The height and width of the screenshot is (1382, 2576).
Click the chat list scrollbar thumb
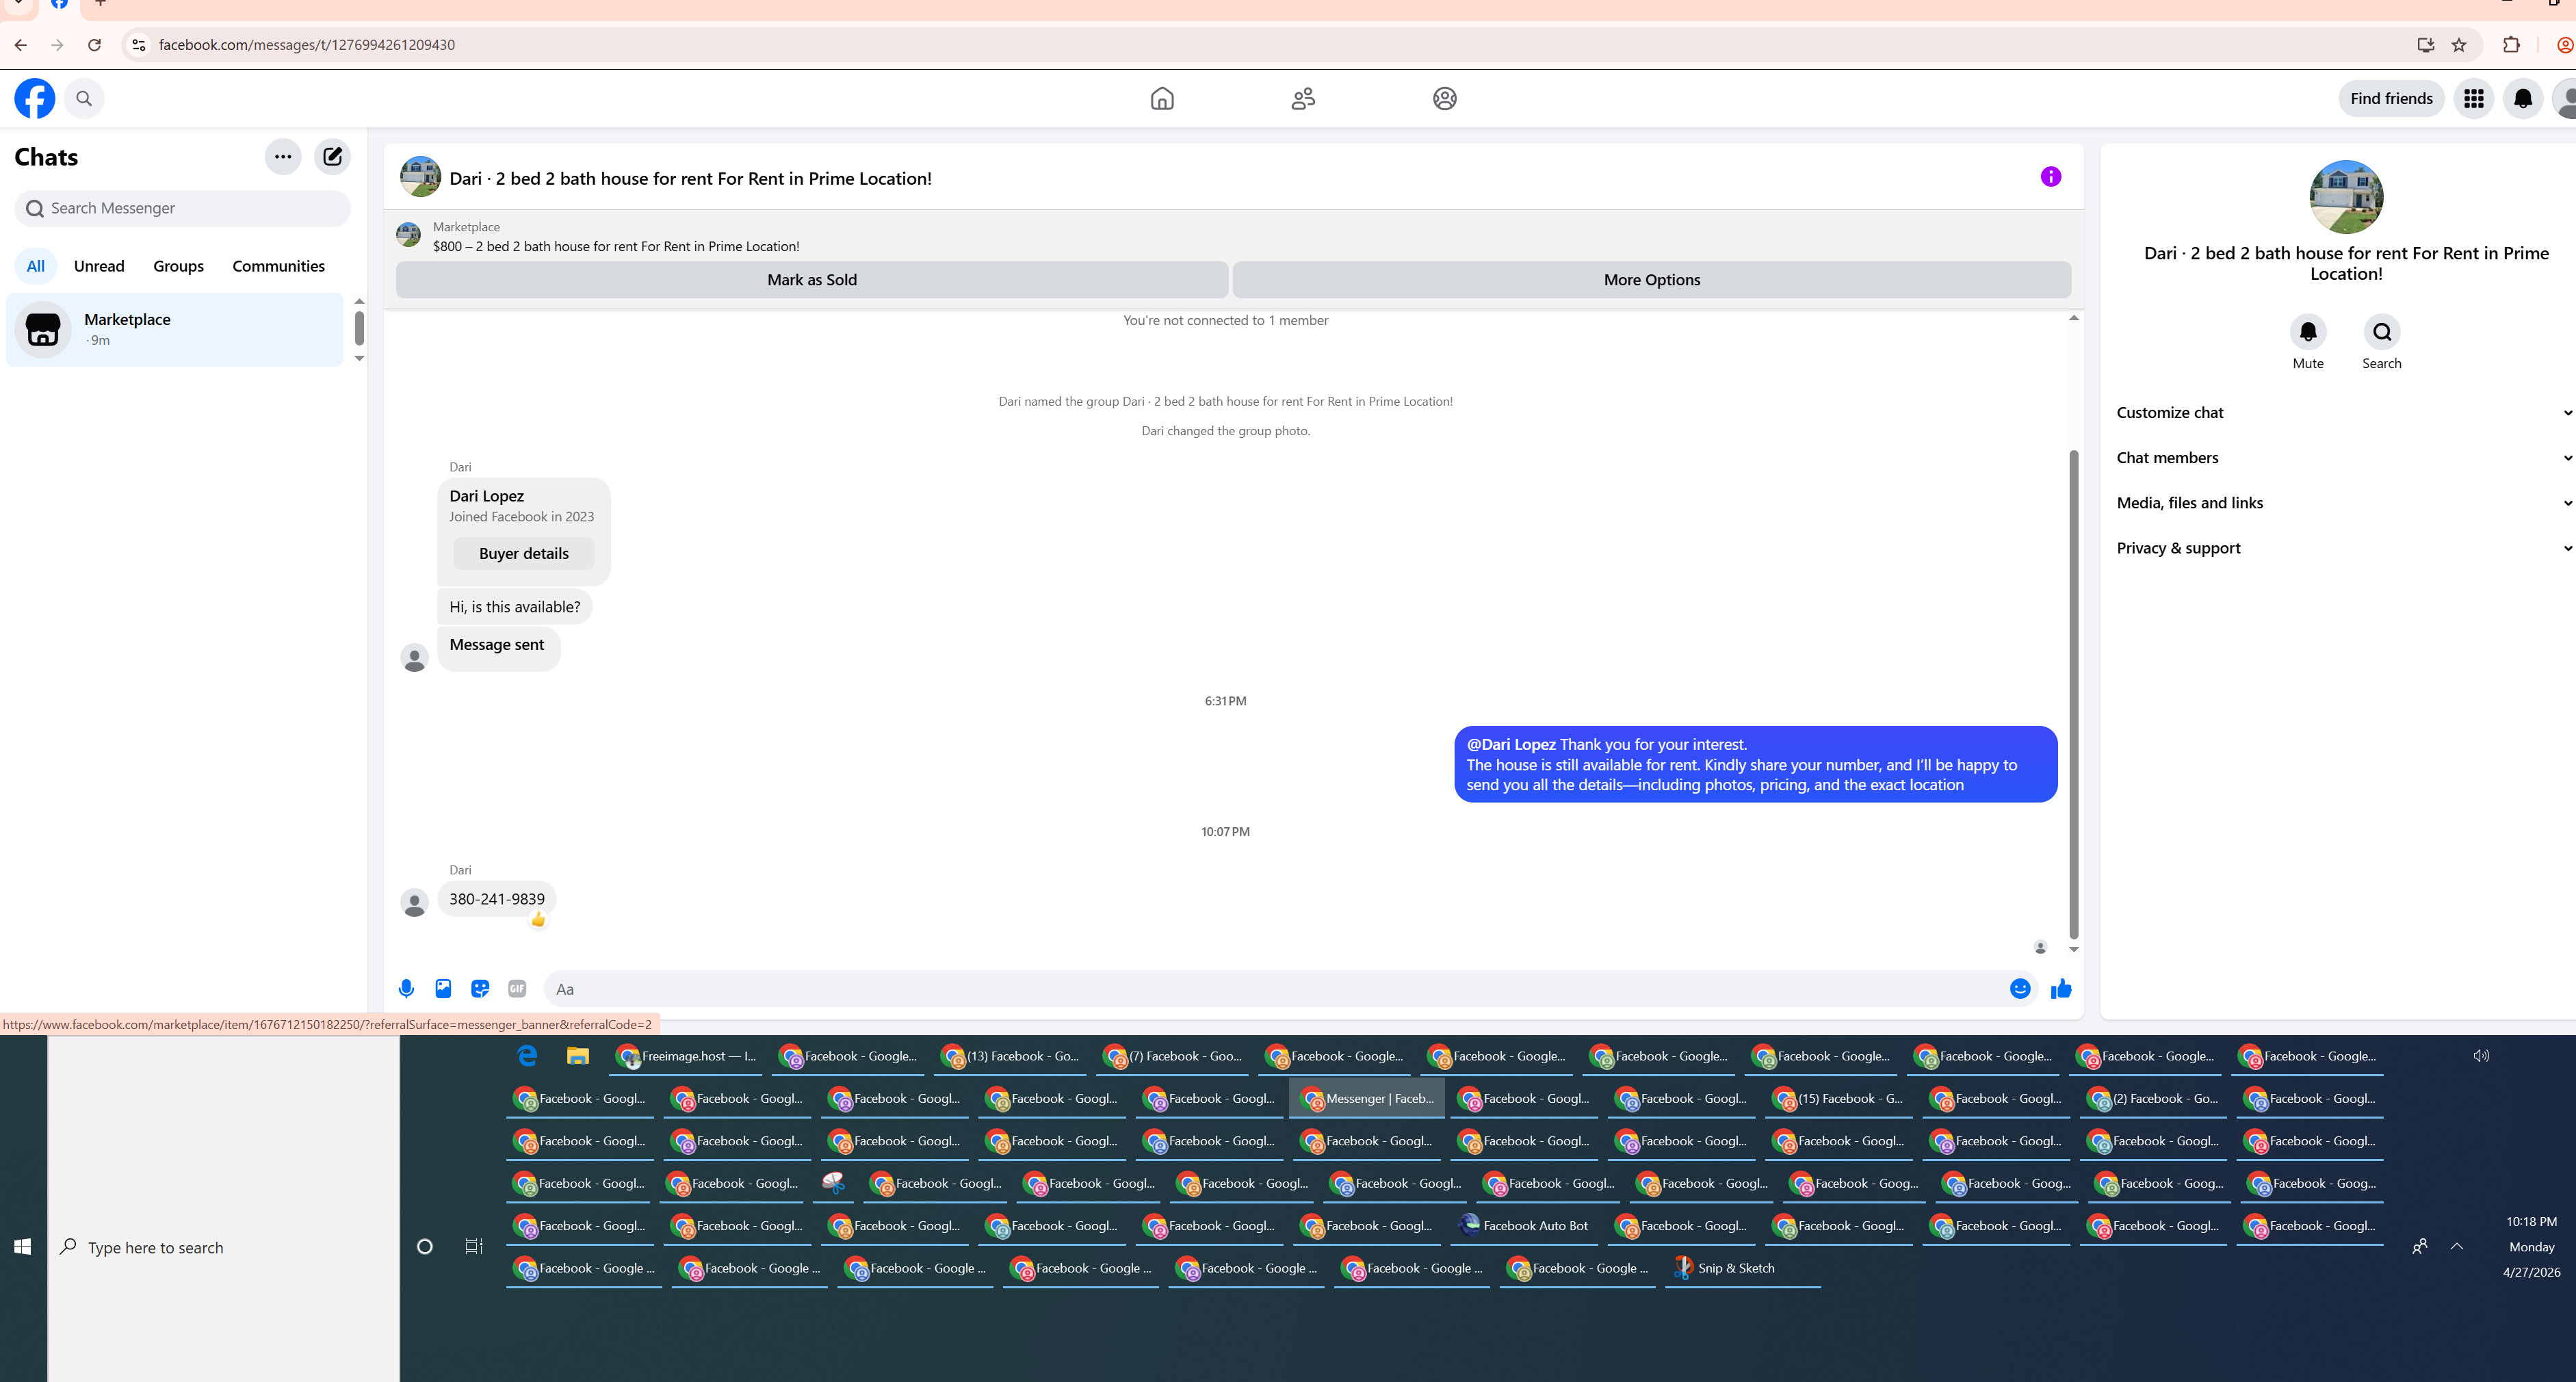coord(359,327)
